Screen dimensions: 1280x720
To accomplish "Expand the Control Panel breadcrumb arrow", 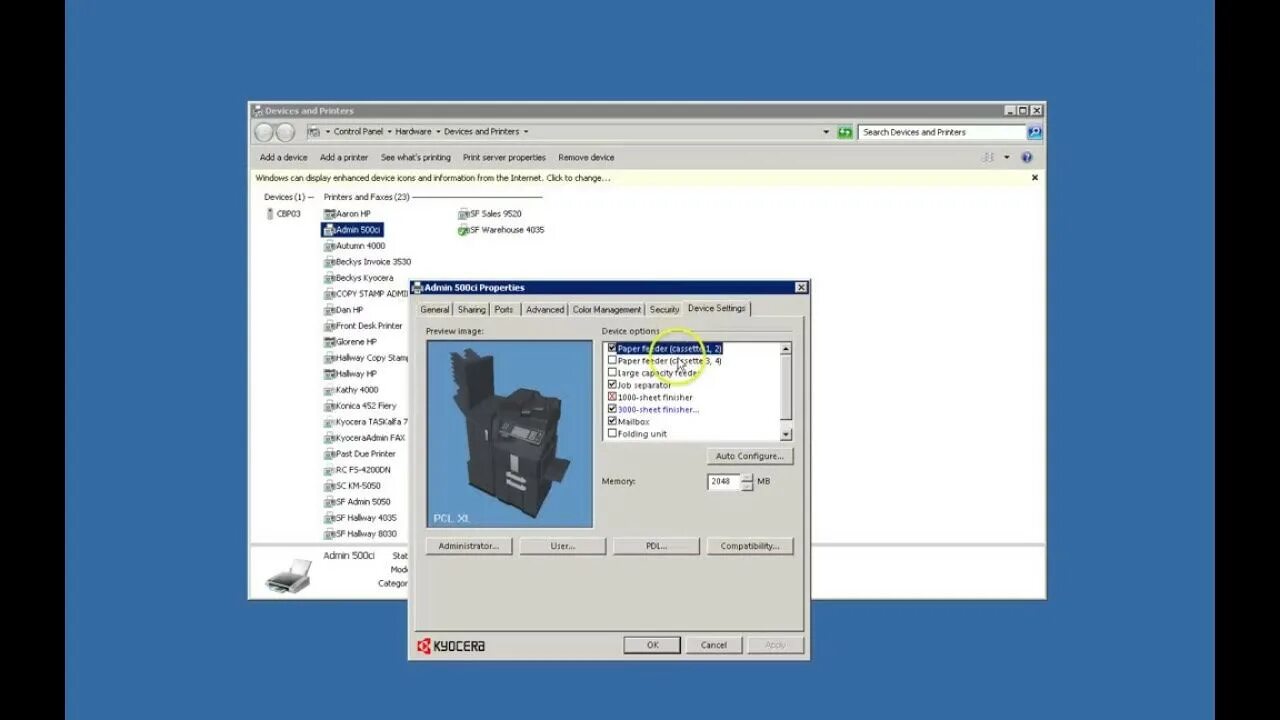I will tap(388, 132).
